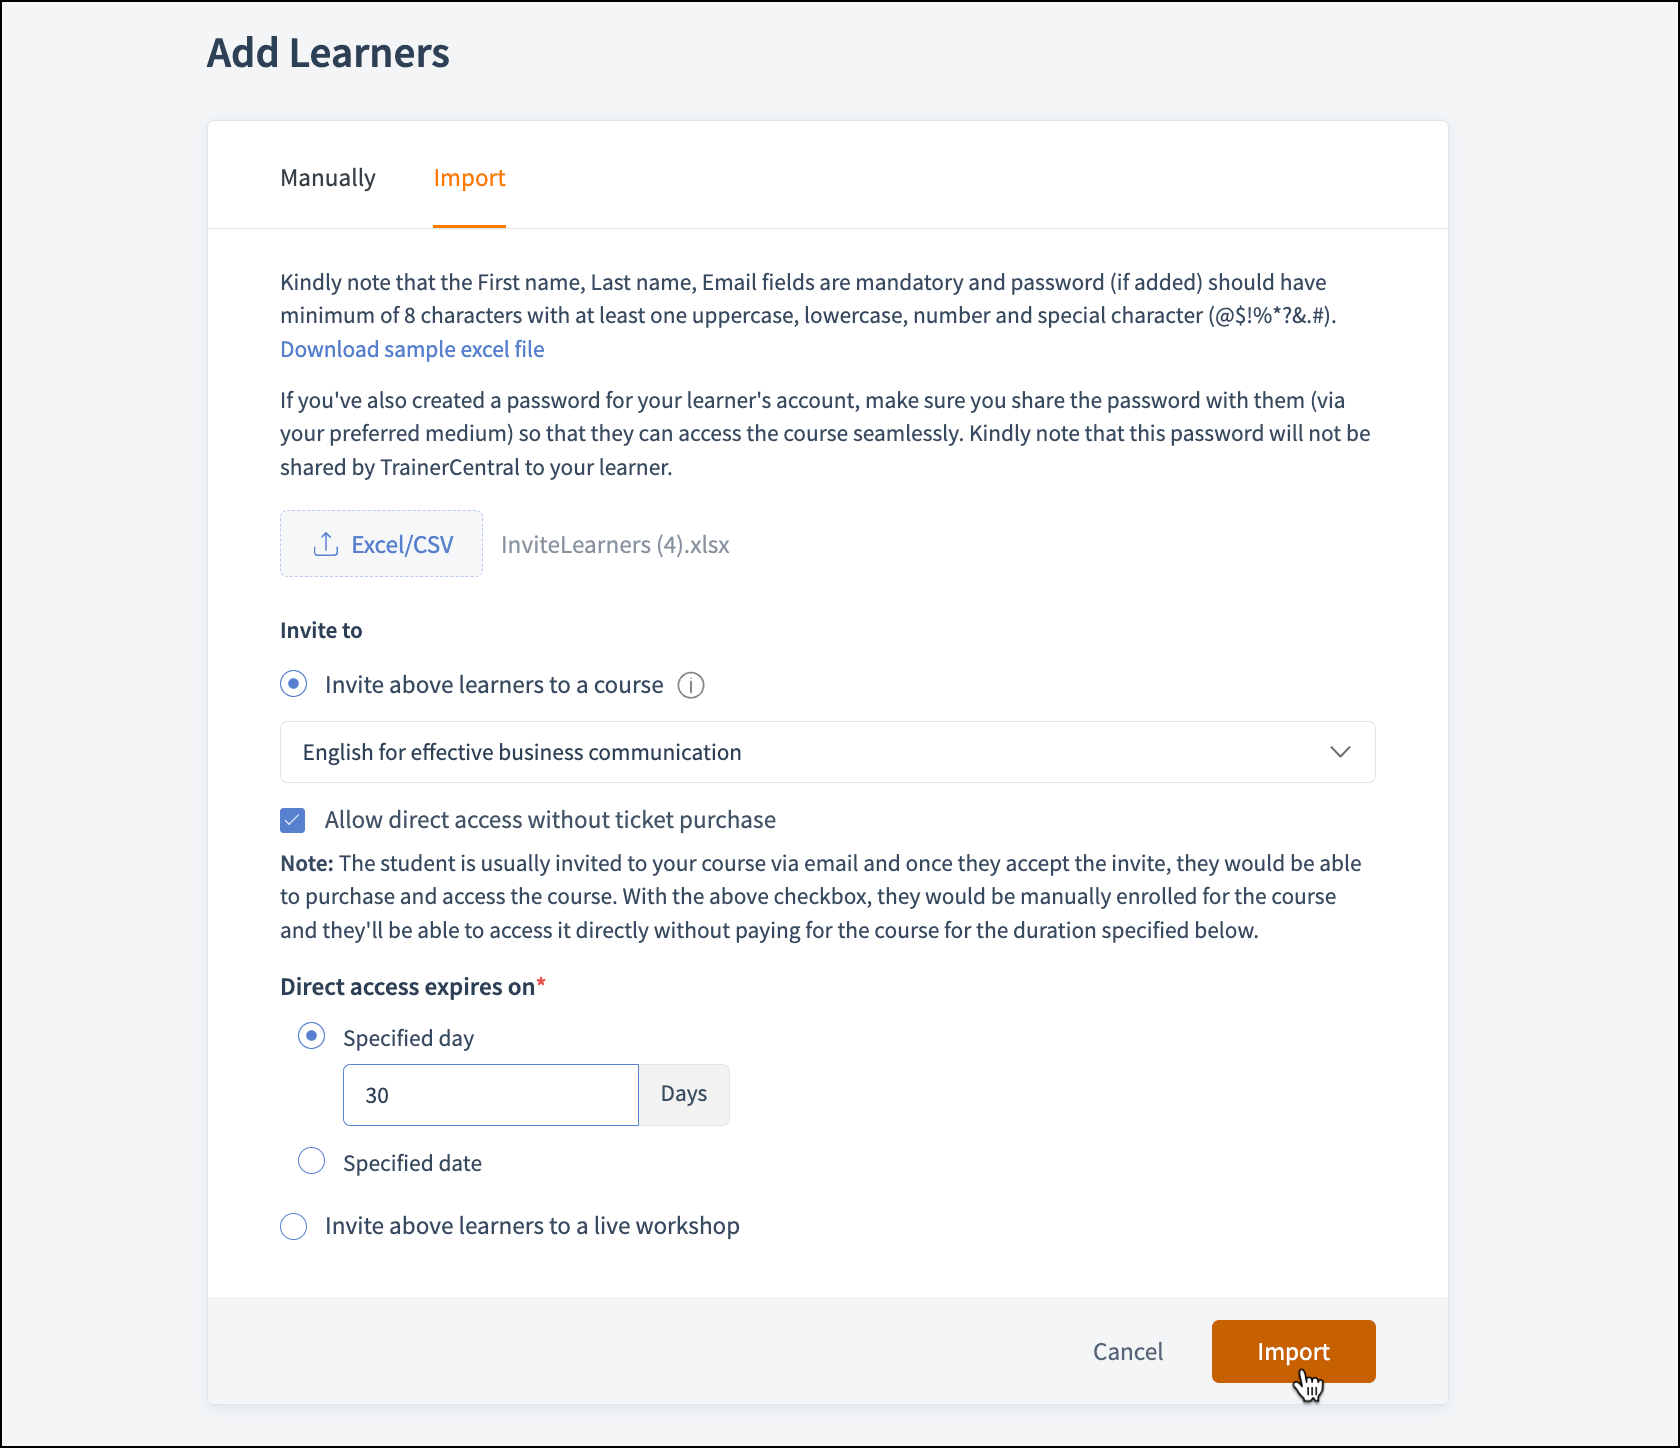Screen dimensions: 1680x1448
Task: Click the Allow direct access checkbox label text
Action: tap(550, 820)
